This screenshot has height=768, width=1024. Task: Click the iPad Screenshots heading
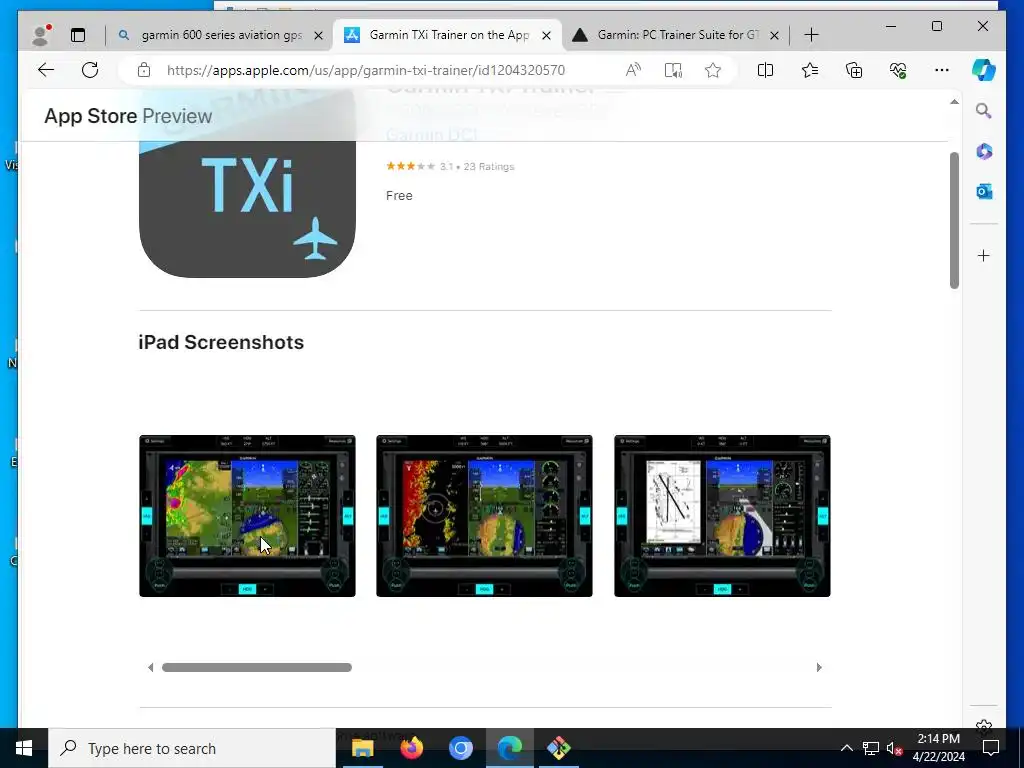pos(221,342)
